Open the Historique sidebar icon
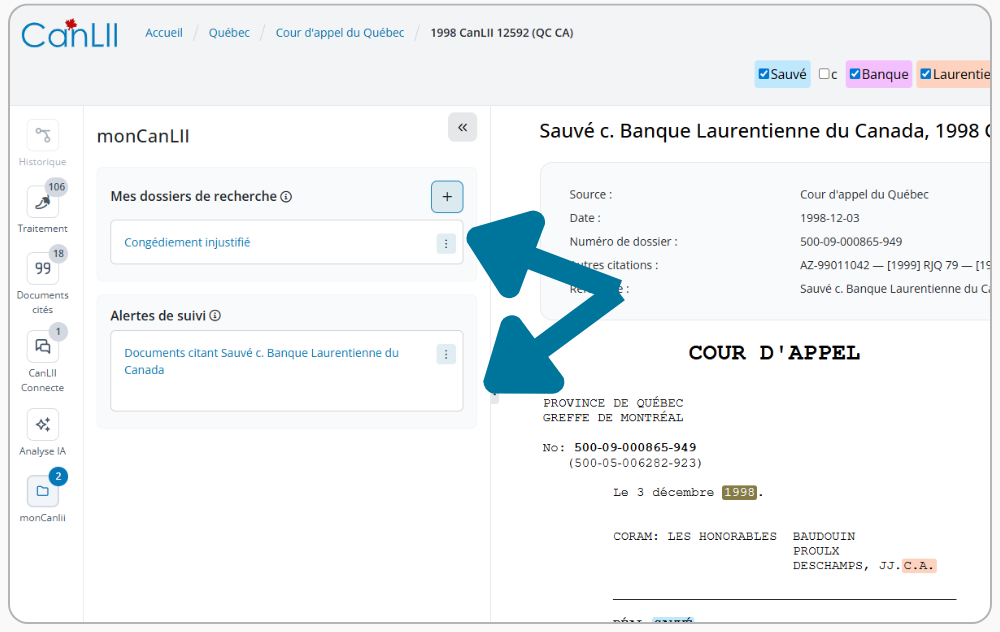The image size is (1000, 632). pyautogui.click(x=42, y=136)
